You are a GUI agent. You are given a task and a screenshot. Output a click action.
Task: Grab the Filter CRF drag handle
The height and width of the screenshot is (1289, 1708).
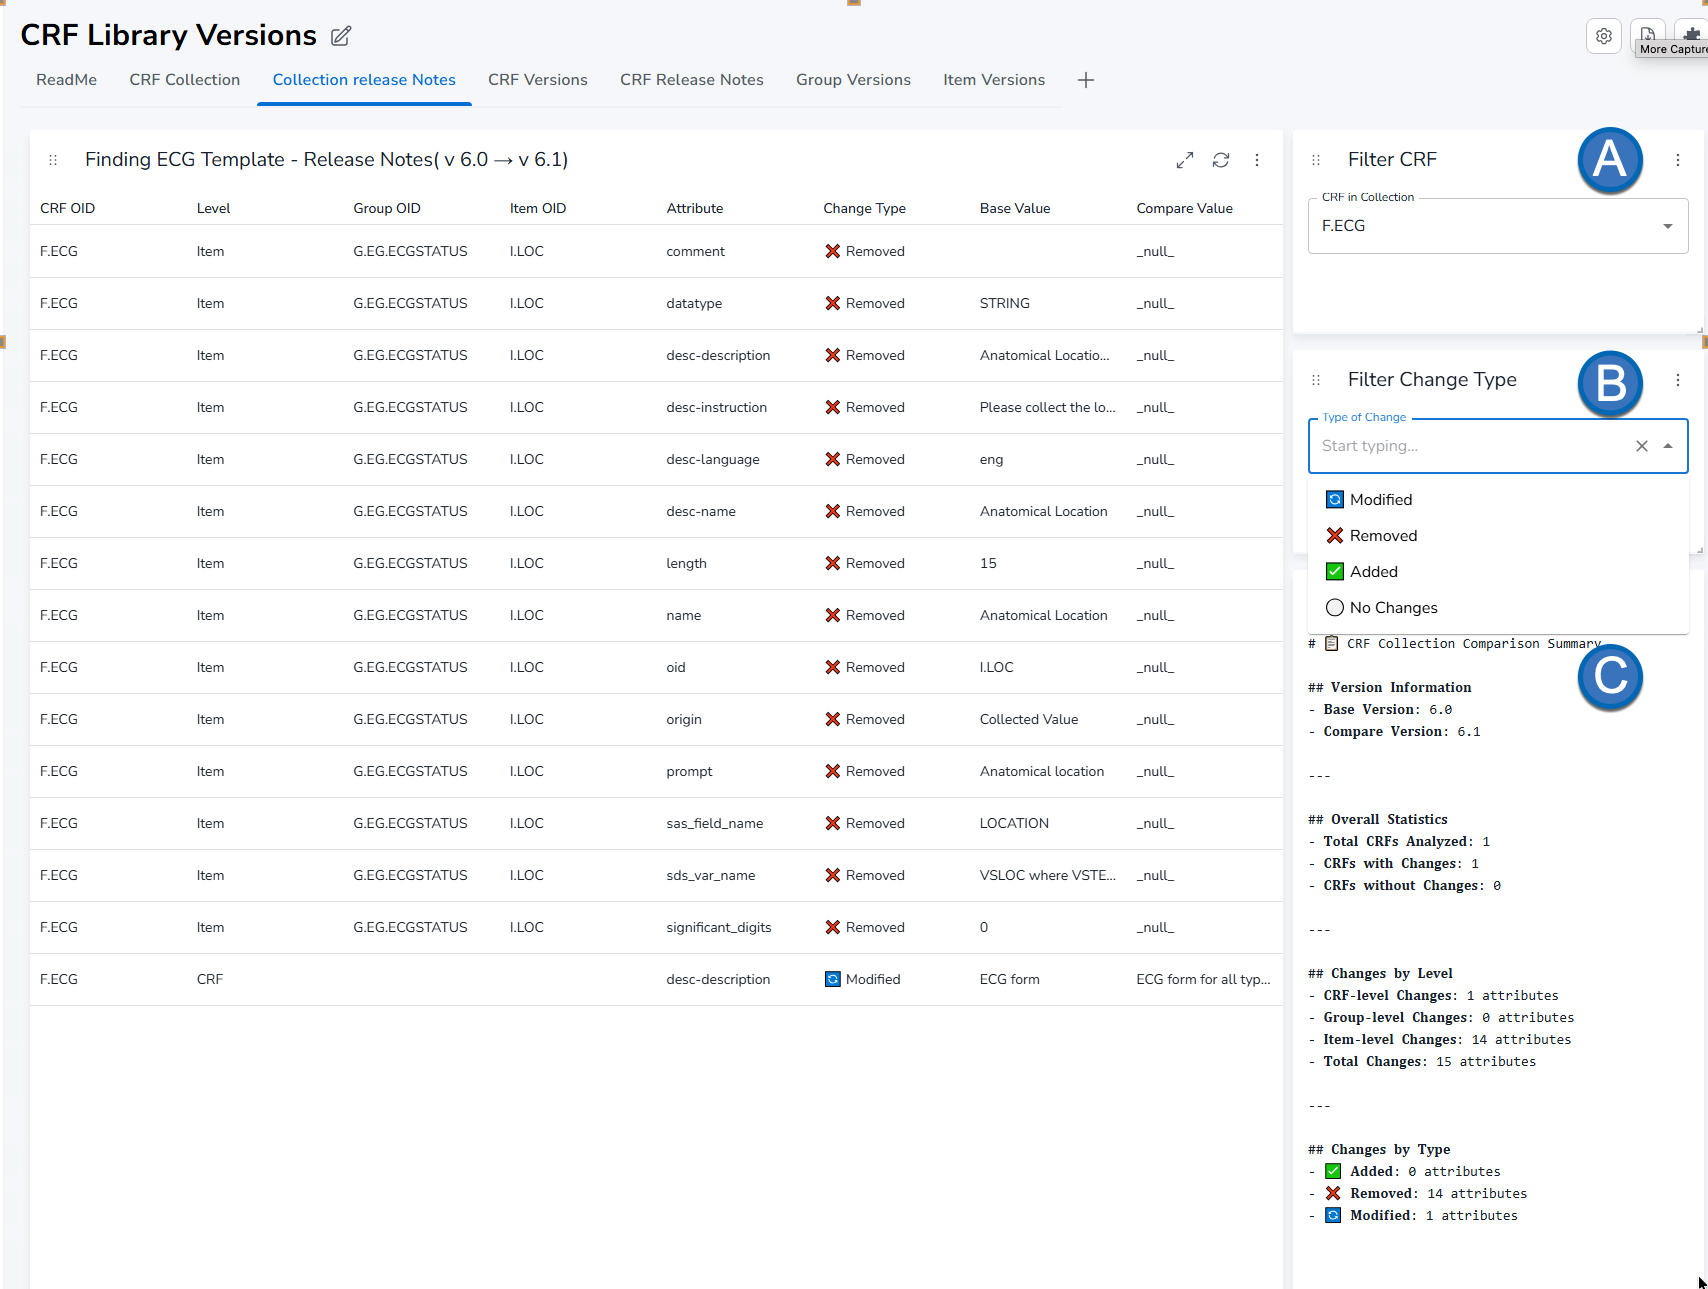1316,160
